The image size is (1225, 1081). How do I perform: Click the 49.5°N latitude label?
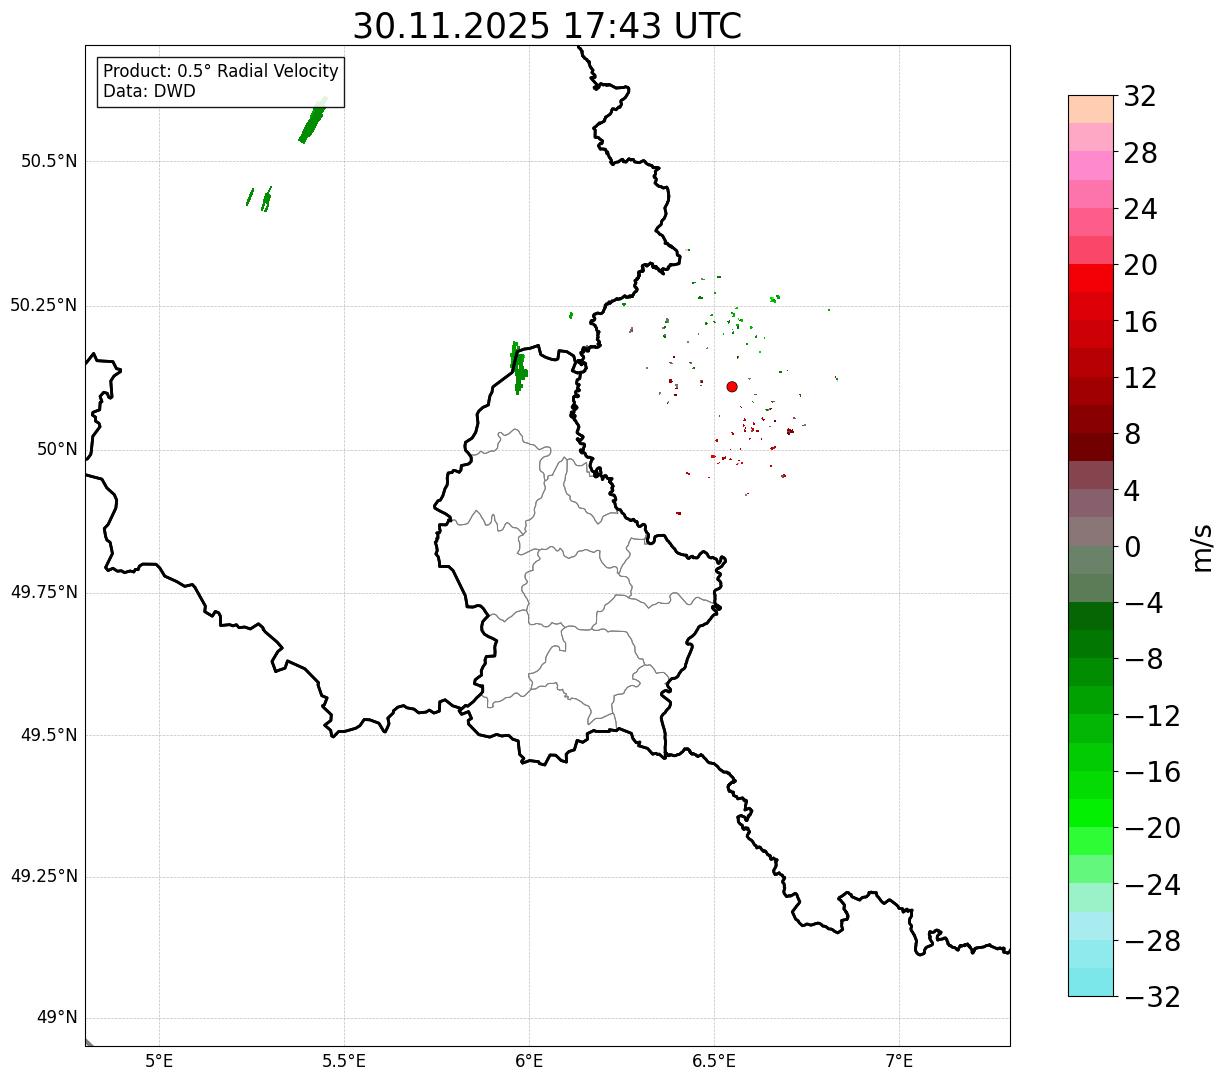[x=48, y=735]
